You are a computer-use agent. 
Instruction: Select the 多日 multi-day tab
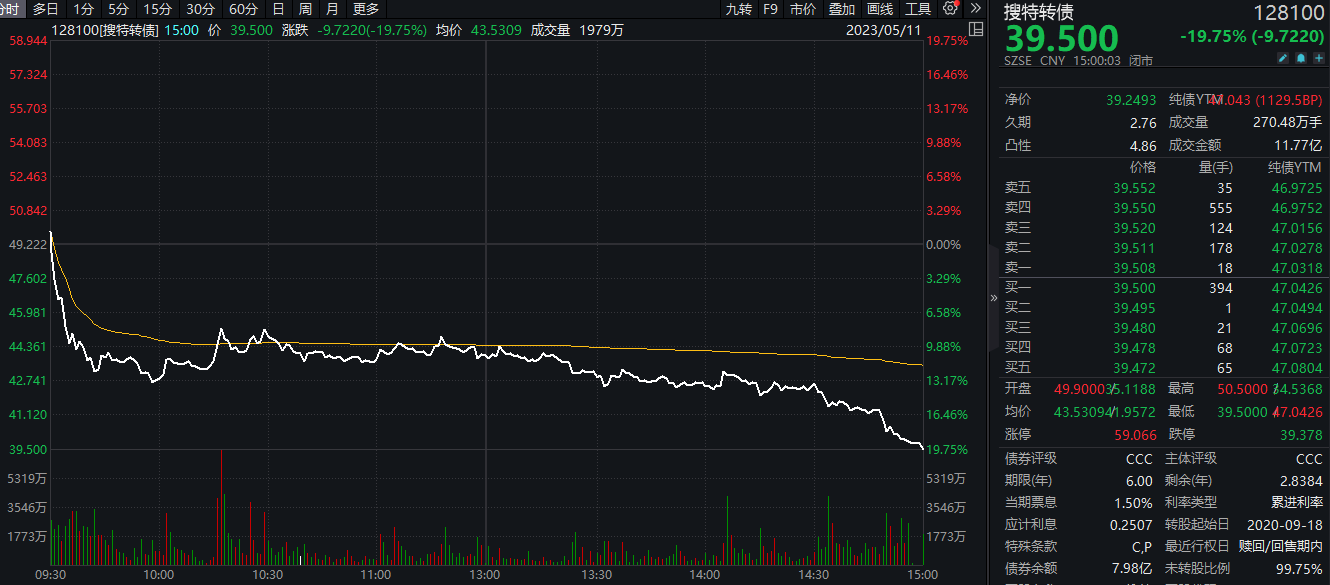tap(46, 9)
